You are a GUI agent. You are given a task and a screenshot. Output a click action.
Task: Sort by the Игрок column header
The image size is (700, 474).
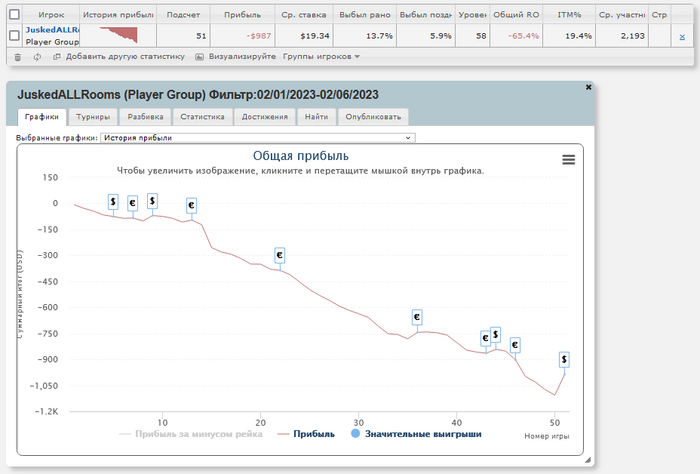51,15
